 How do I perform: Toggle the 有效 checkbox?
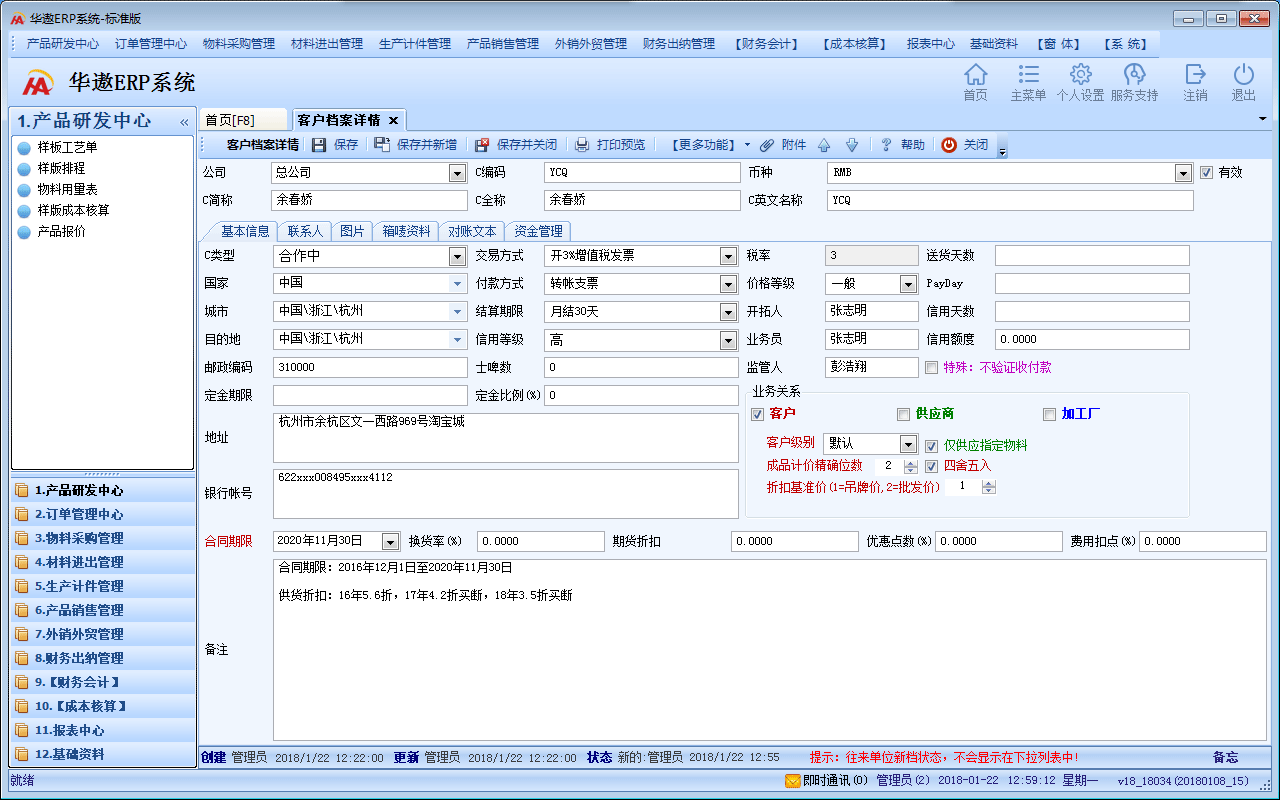coord(1206,172)
